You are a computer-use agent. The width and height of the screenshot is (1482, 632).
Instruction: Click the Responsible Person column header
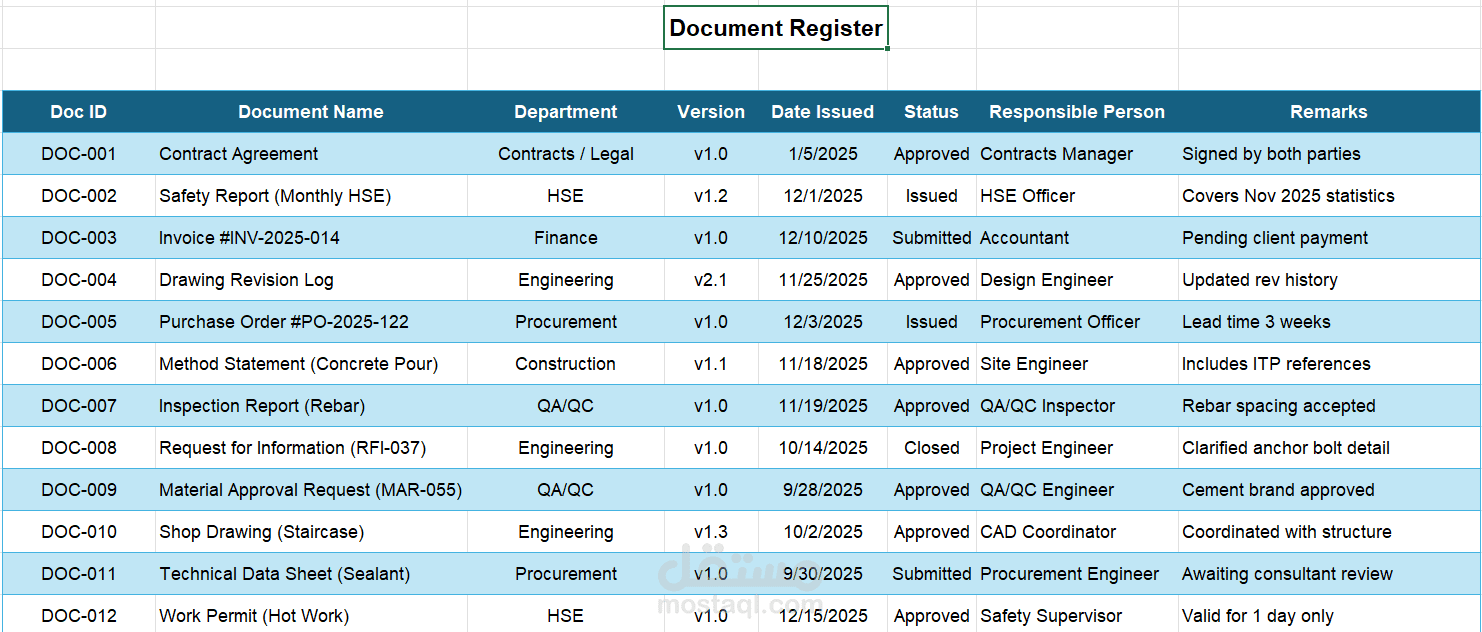point(1077,112)
